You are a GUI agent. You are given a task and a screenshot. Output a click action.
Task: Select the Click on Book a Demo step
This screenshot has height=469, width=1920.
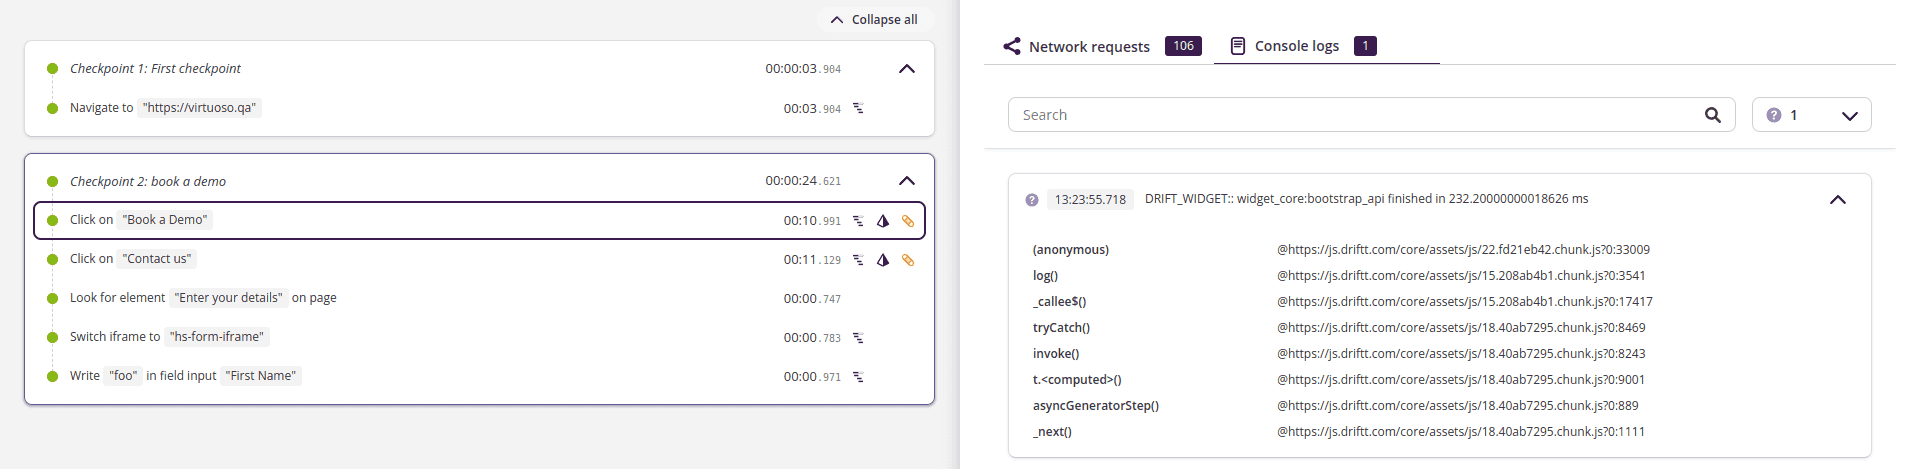[x=479, y=221]
